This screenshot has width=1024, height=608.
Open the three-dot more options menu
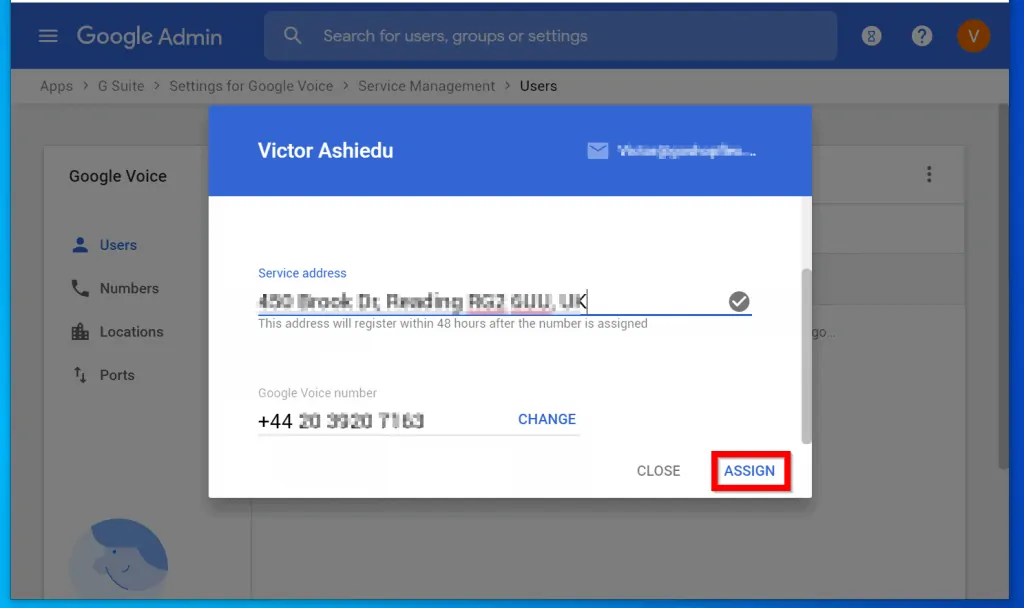click(x=929, y=175)
